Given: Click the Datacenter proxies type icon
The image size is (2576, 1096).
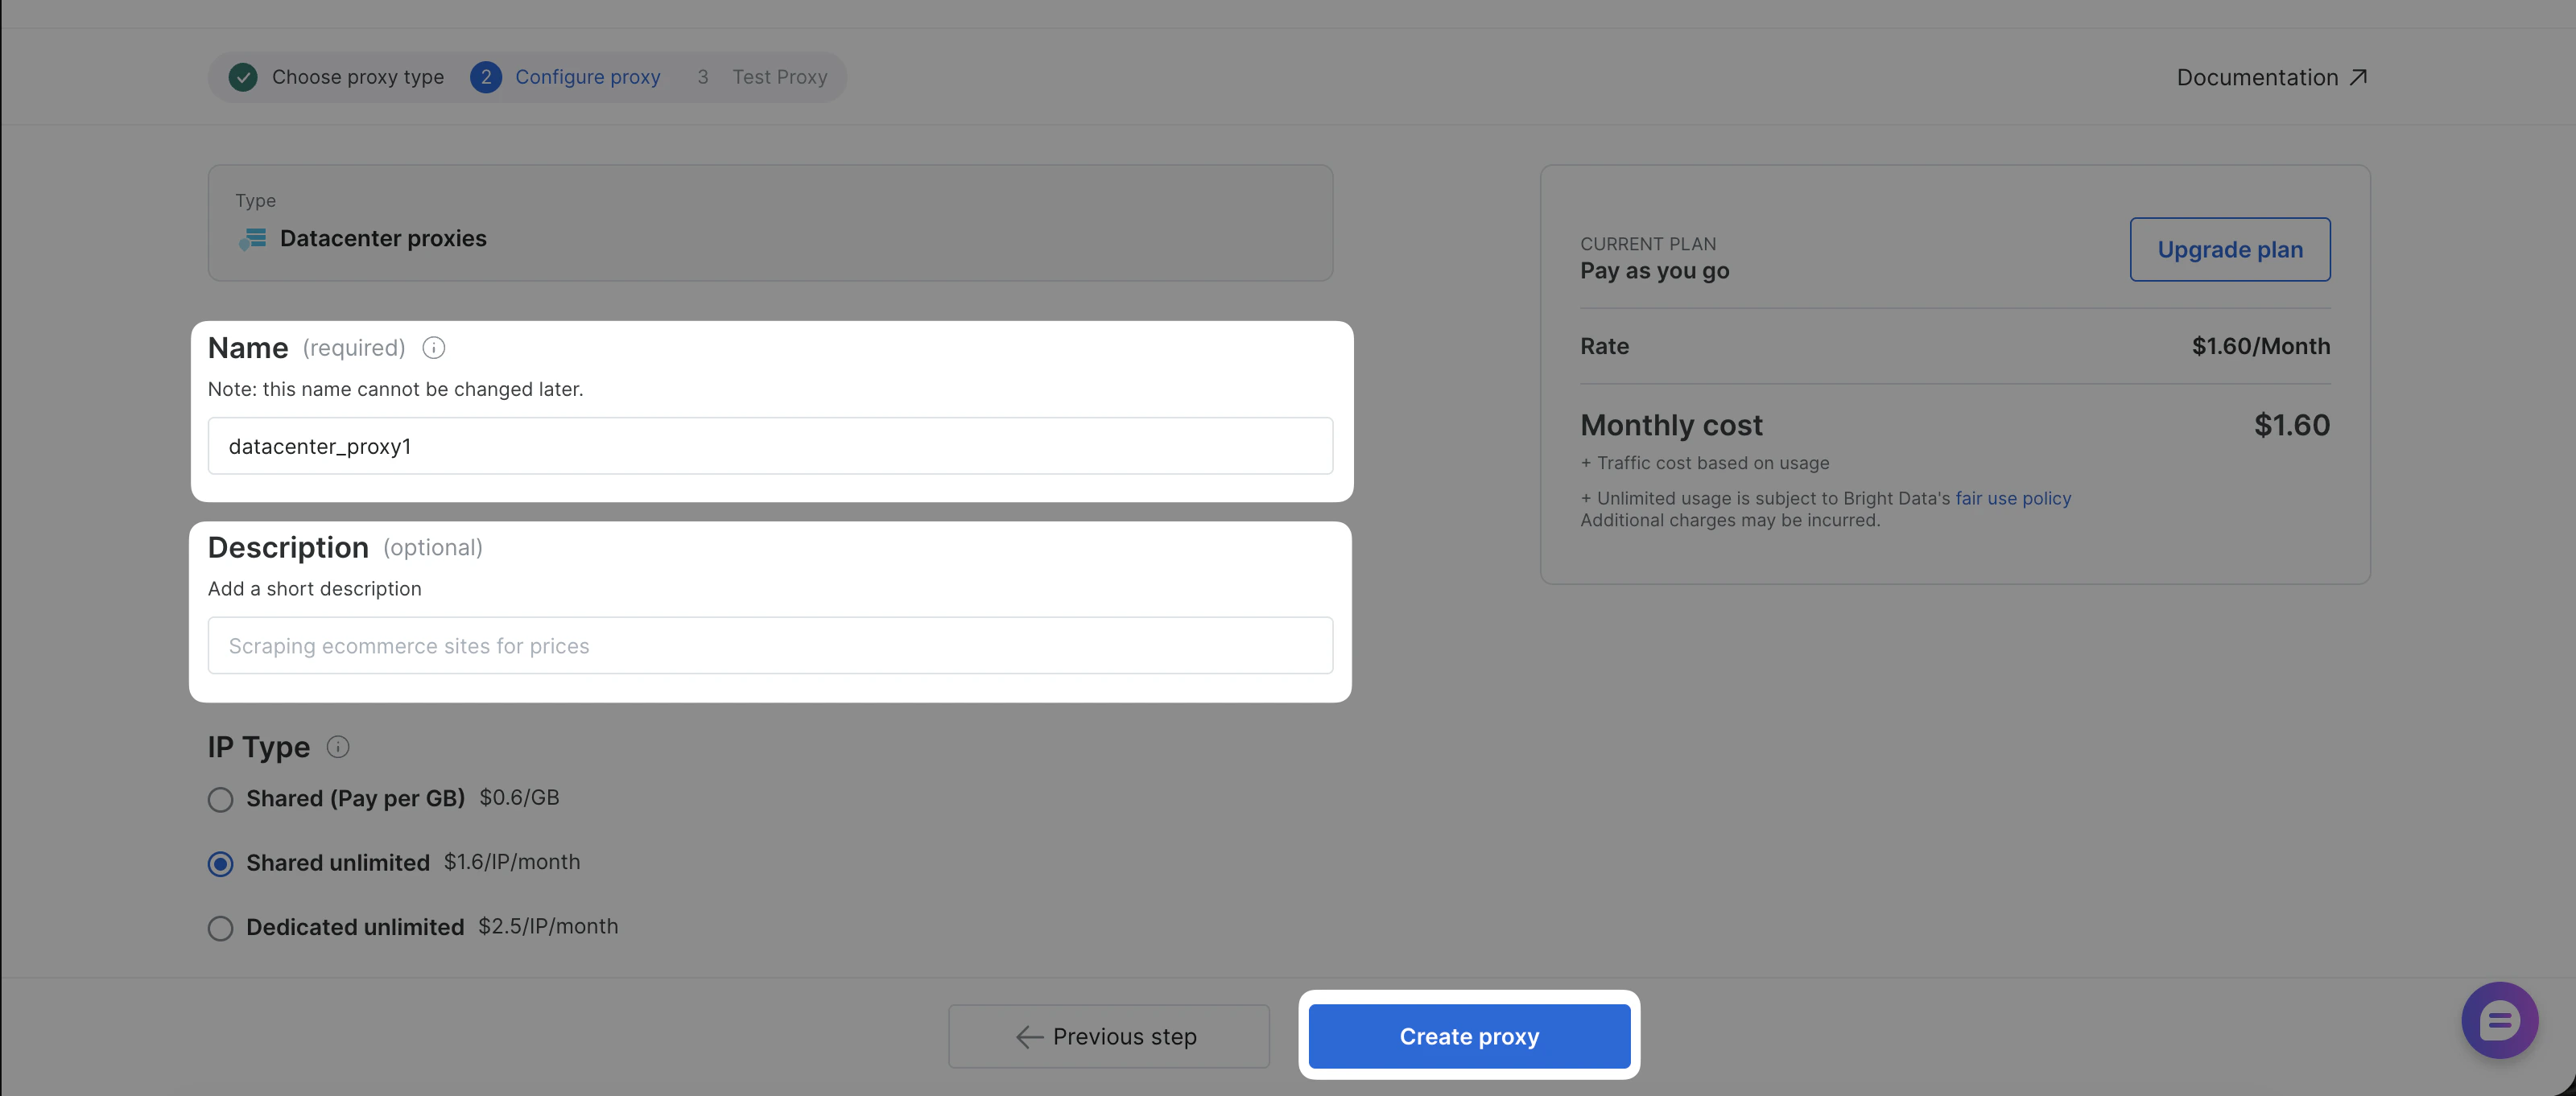Looking at the screenshot, I should tap(253, 239).
